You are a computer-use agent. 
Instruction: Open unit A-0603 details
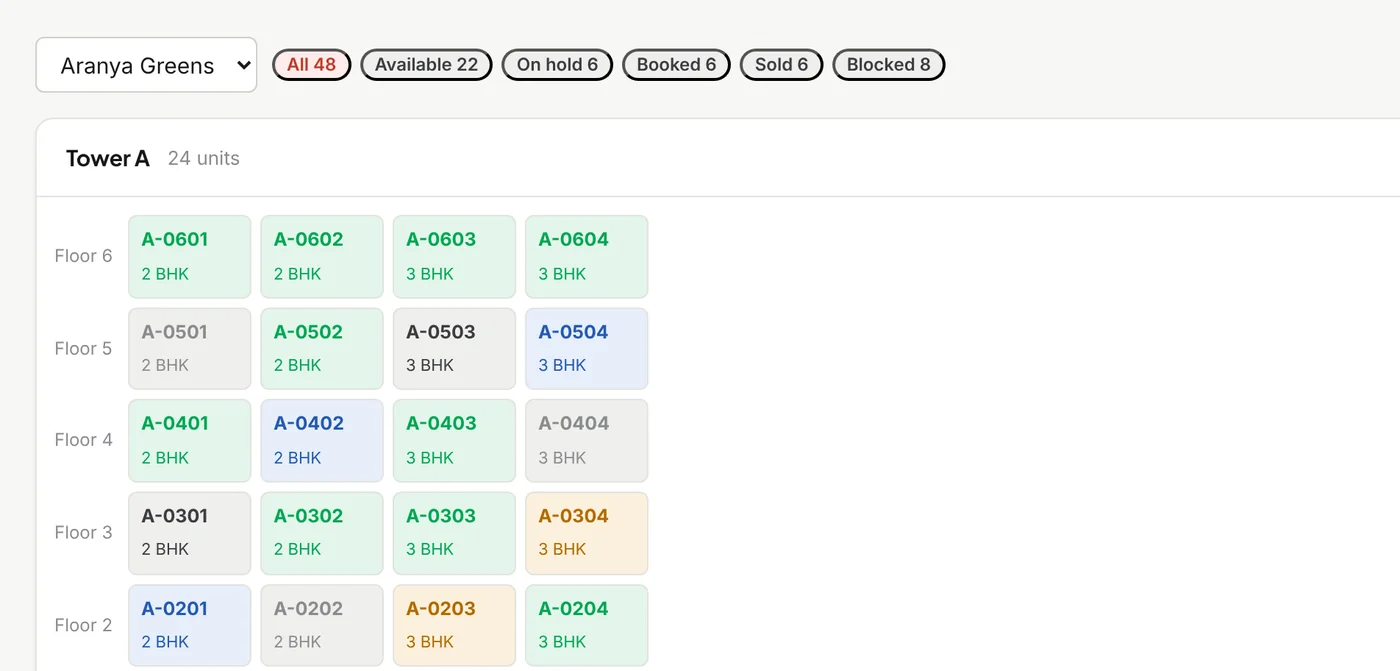pyautogui.click(x=454, y=256)
